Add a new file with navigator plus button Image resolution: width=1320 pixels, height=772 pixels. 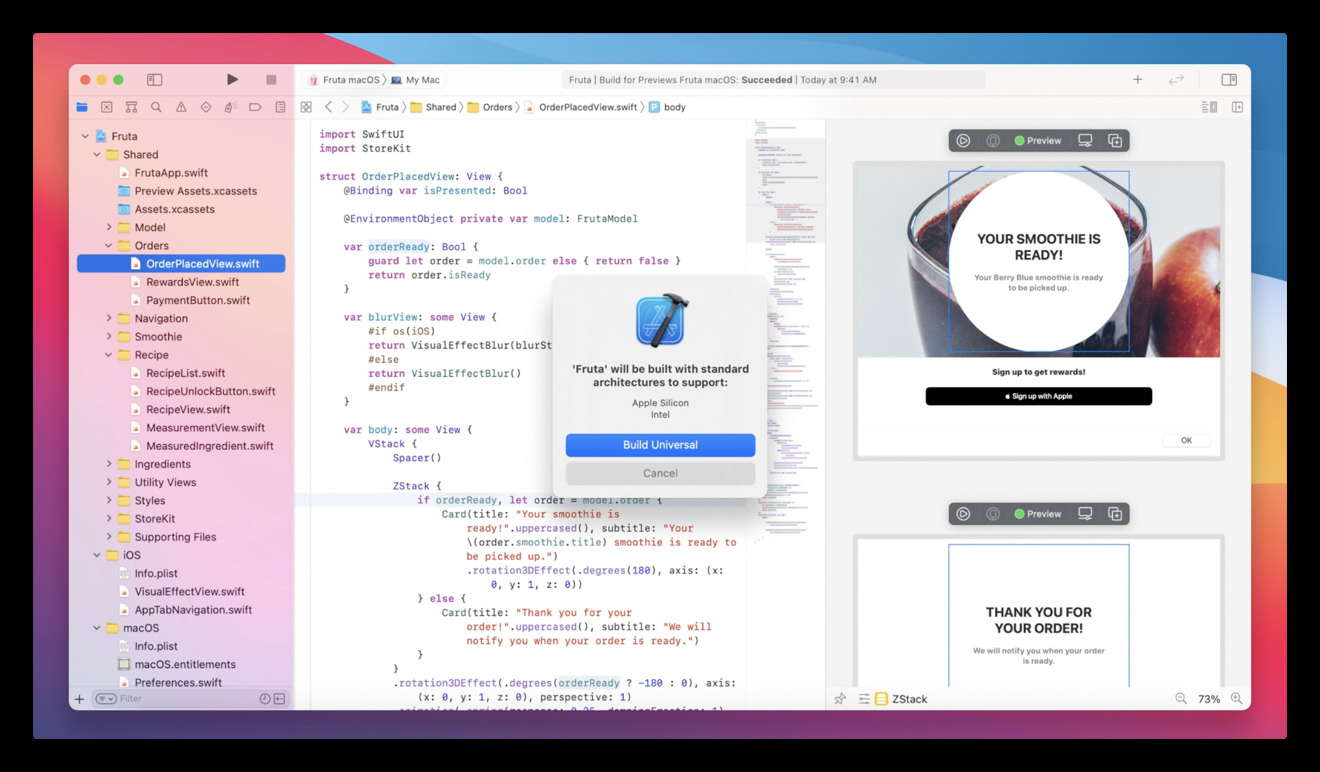coord(79,699)
